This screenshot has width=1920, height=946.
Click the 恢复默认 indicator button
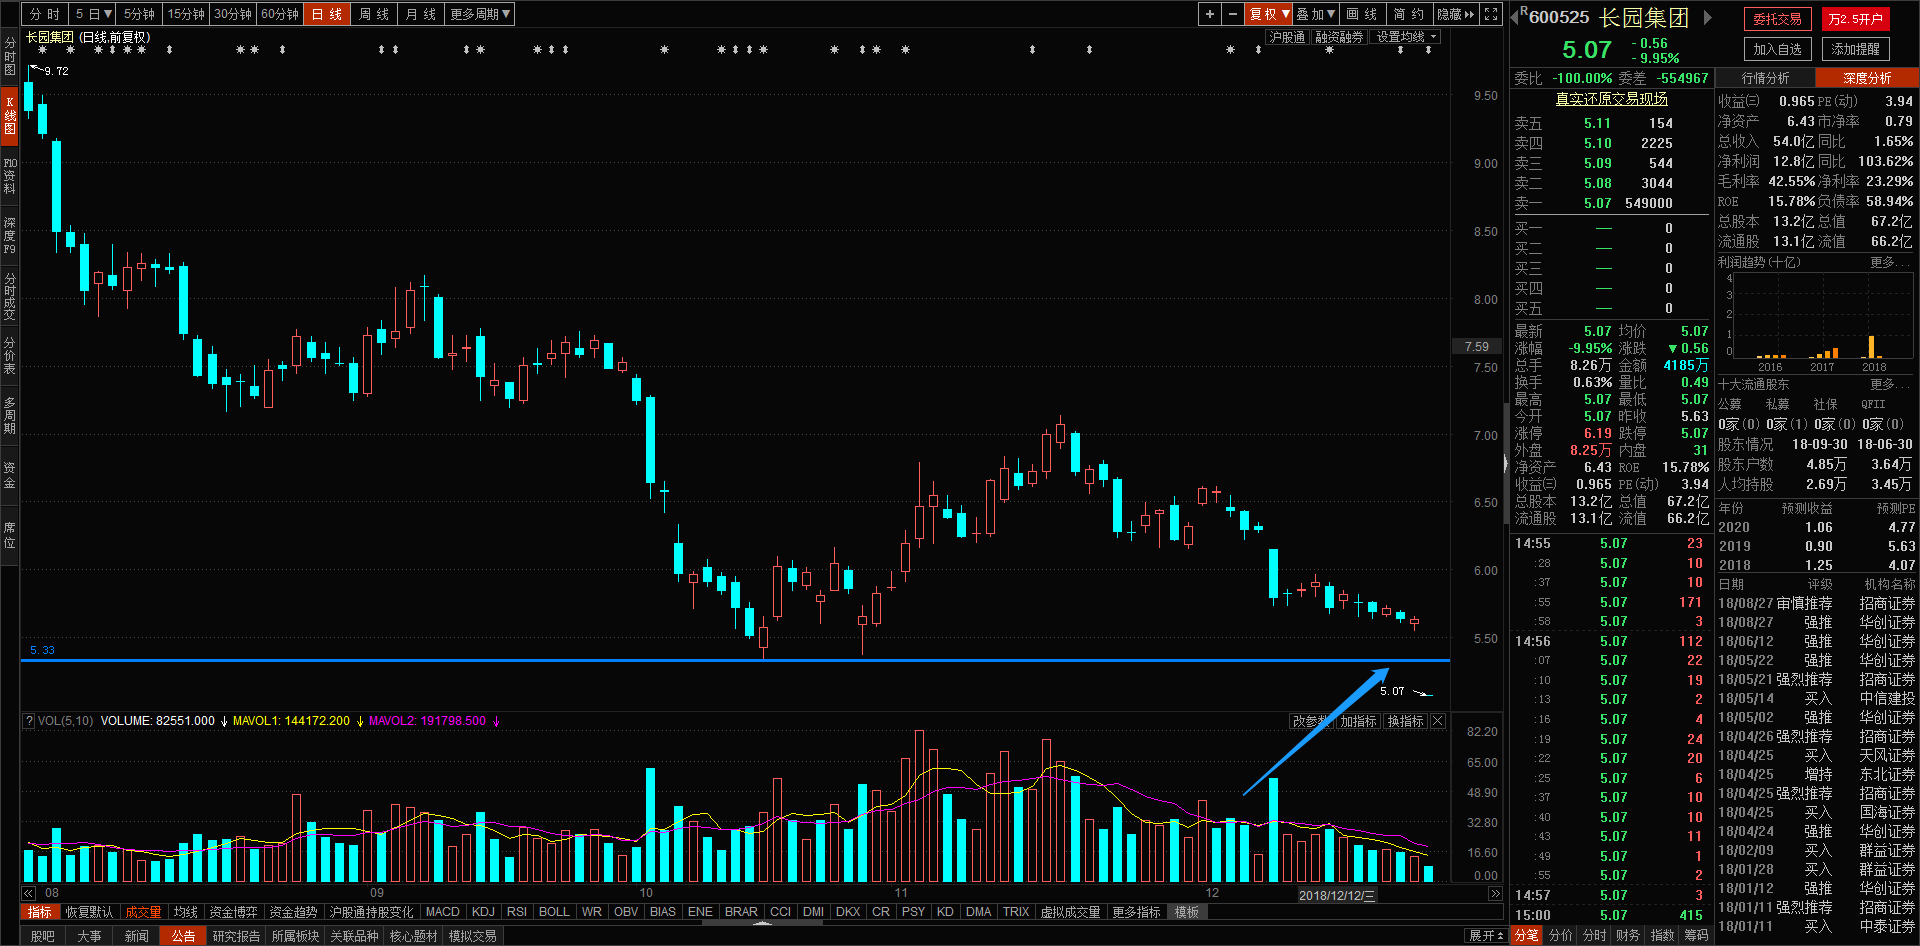point(89,912)
